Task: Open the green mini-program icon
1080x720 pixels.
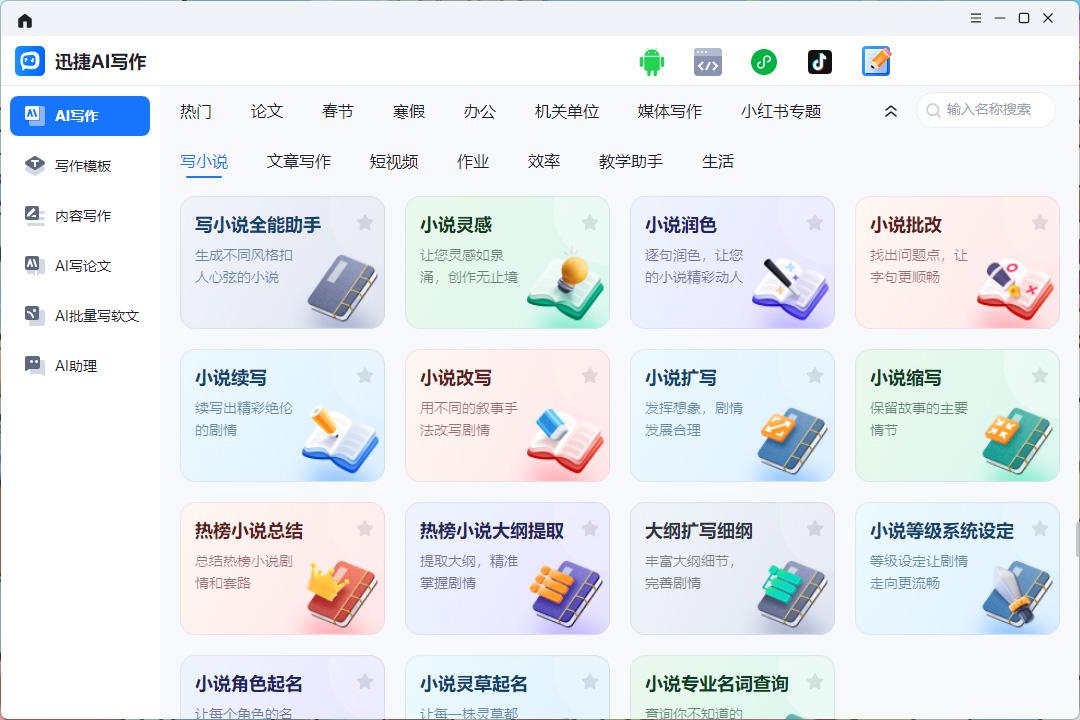Action: pos(764,62)
